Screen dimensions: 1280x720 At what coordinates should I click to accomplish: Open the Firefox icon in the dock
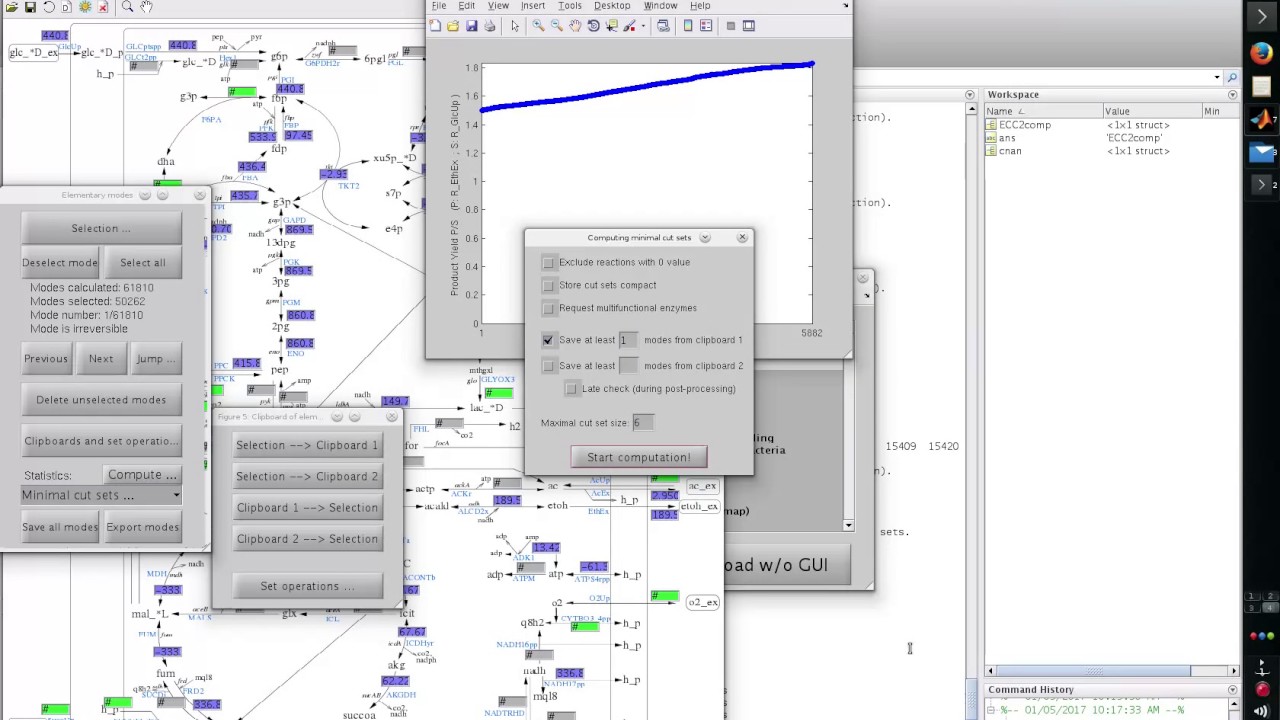coord(1262,53)
